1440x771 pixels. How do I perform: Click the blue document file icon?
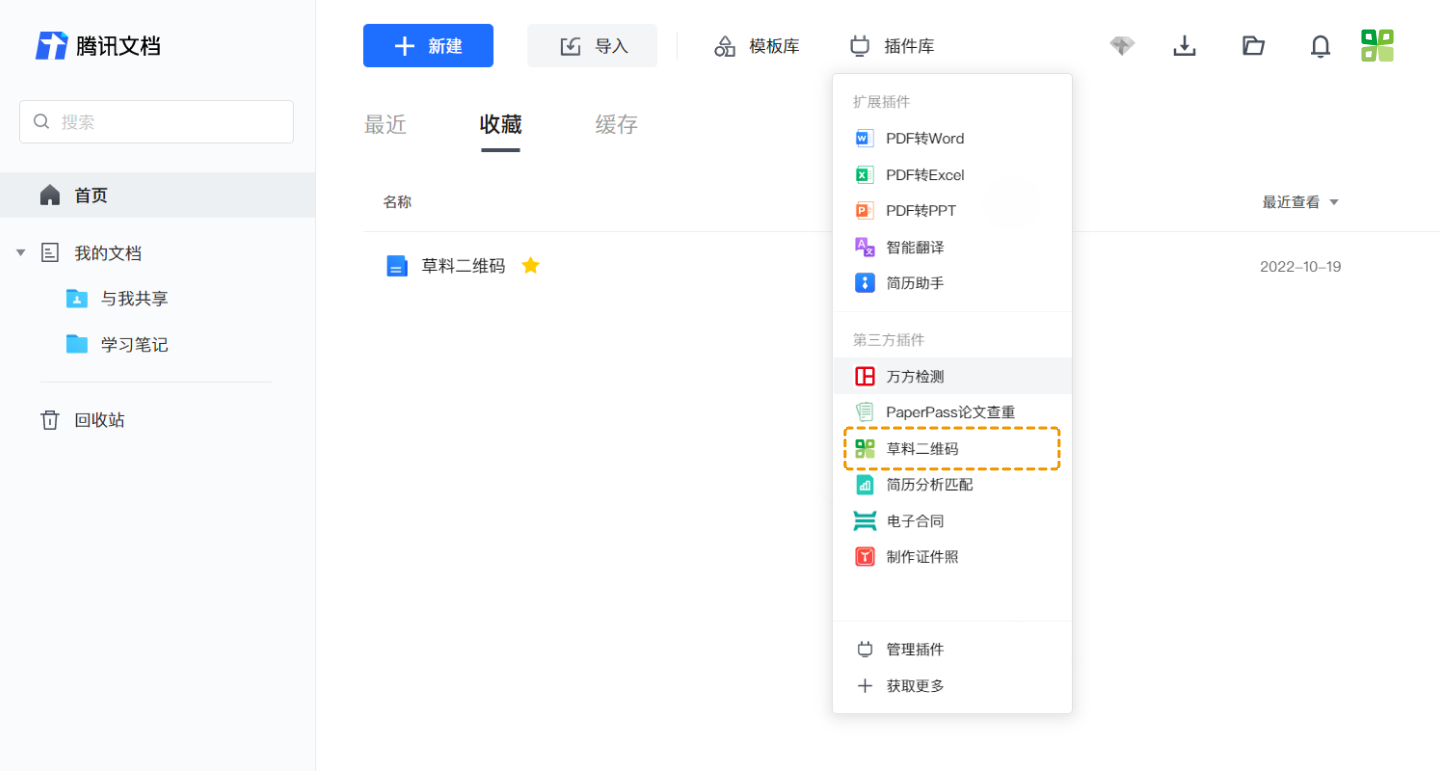tap(397, 266)
